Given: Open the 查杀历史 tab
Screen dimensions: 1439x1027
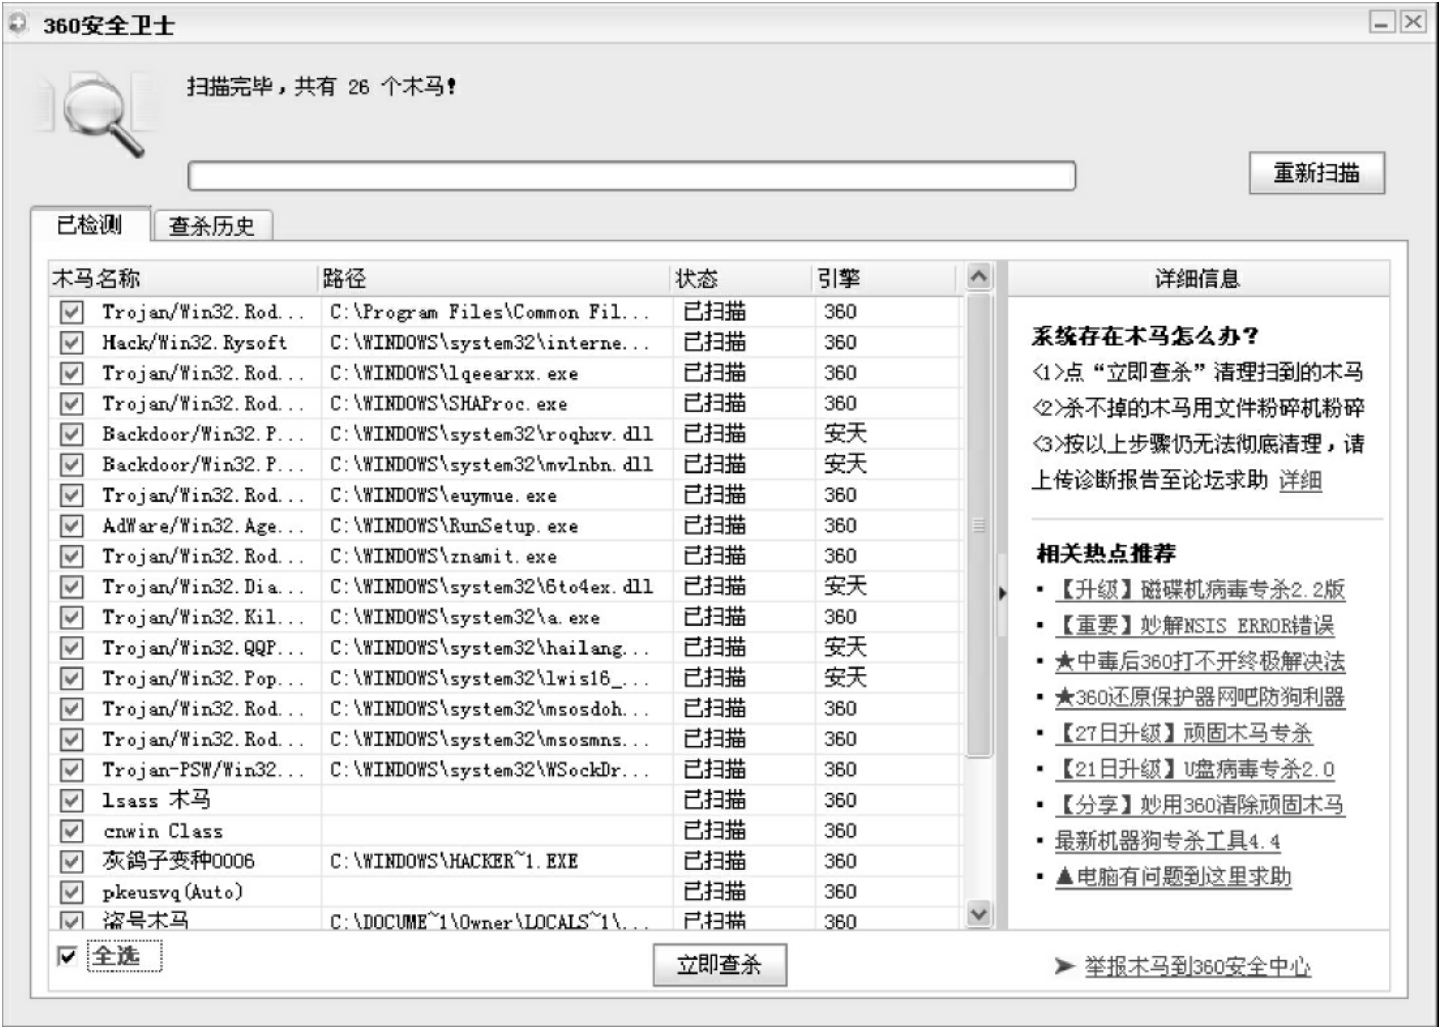Looking at the screenshot, I should (x=212, y=226).
